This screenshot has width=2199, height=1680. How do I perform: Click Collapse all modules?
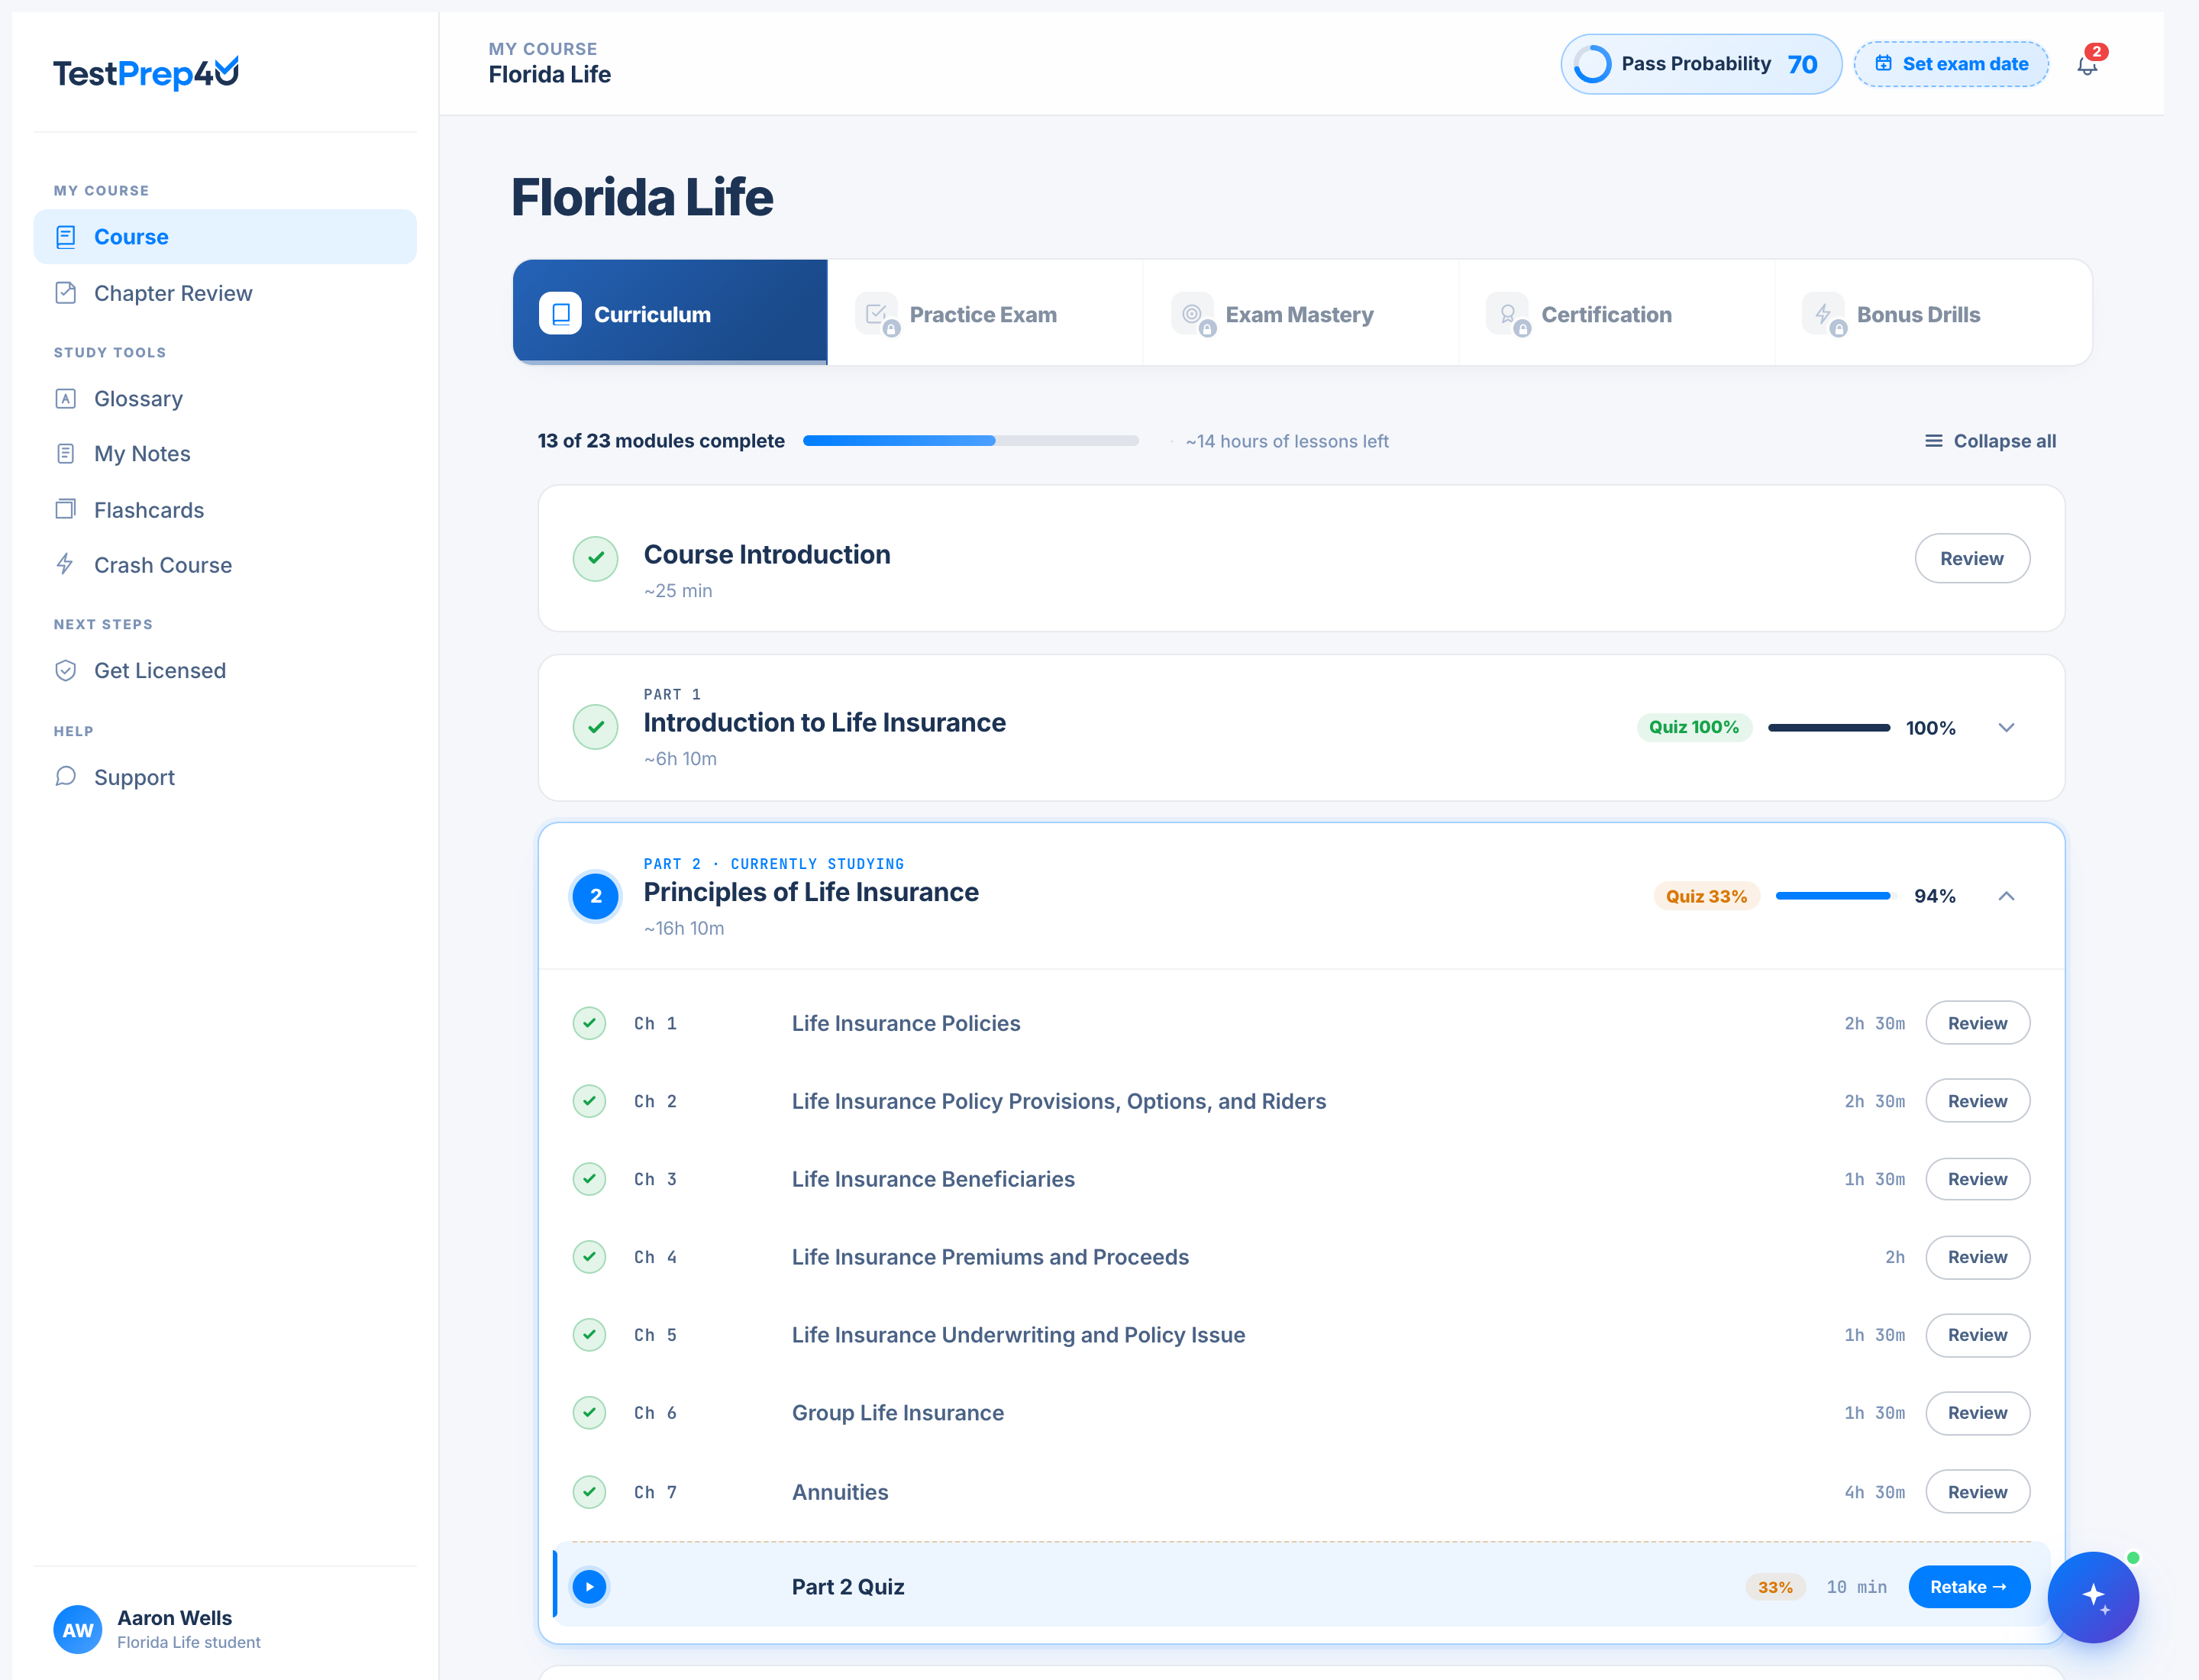pyautogui.click(x=1990, y=441)
